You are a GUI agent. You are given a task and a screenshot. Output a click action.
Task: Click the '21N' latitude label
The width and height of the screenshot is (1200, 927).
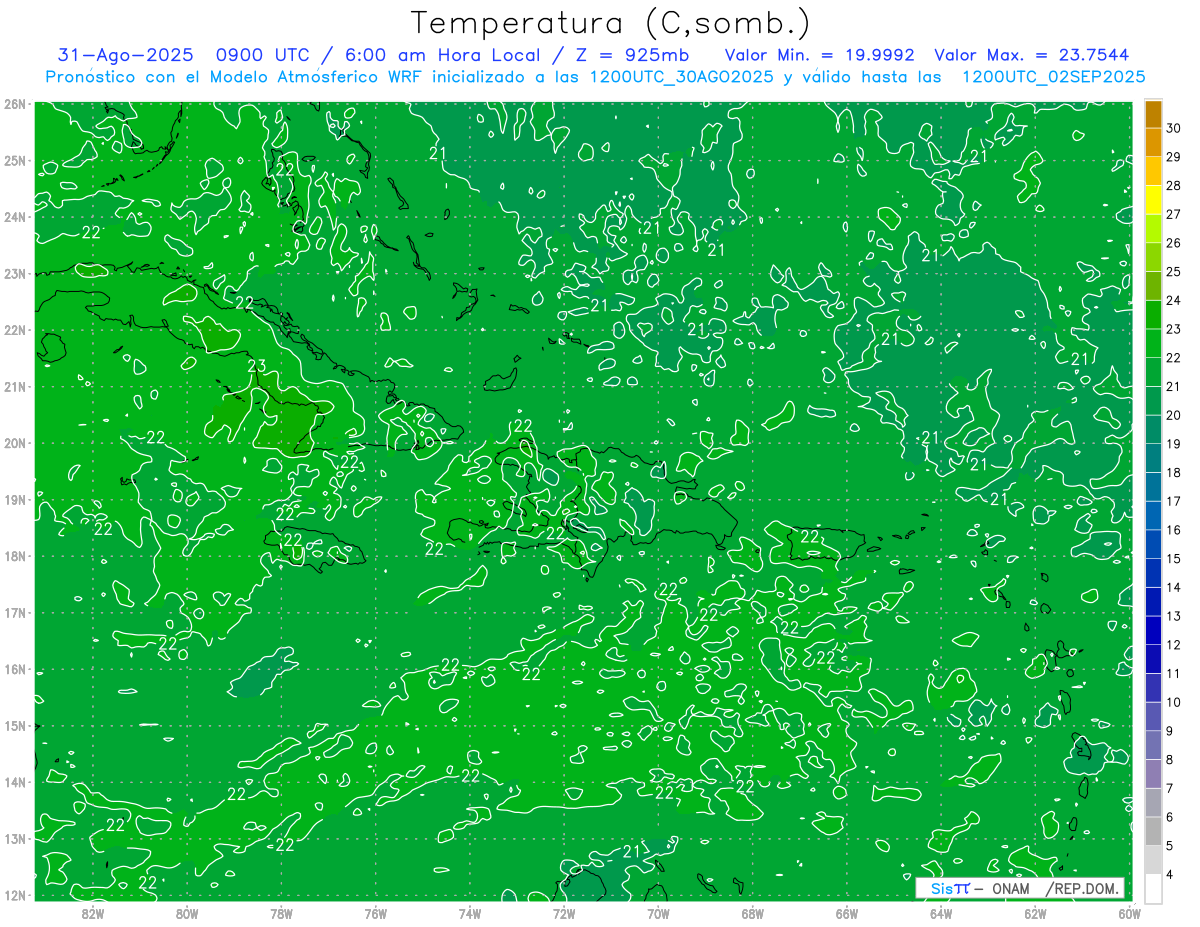(15, 386)
